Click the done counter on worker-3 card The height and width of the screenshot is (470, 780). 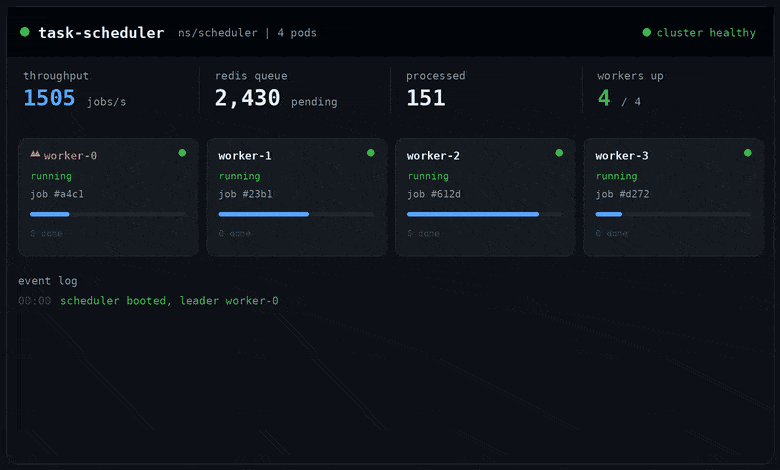612,233
